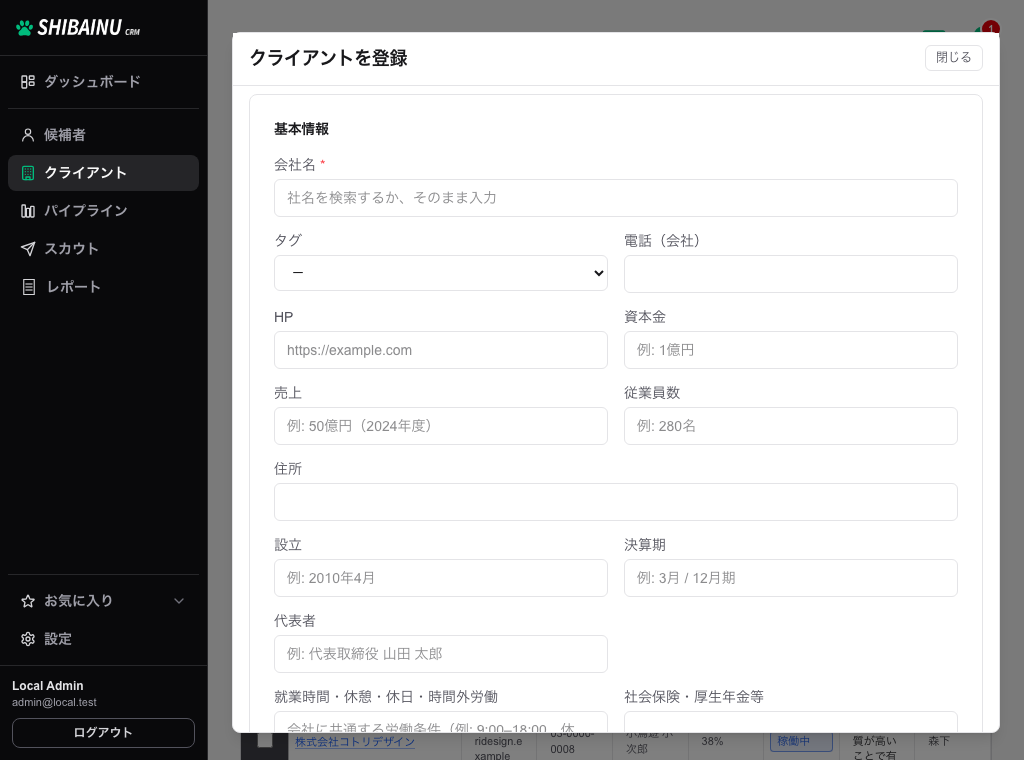This screenshot has width=1024, height=760.
Task: Open 株式会社コトリデザイン link in background list
Action: point(355,742)
